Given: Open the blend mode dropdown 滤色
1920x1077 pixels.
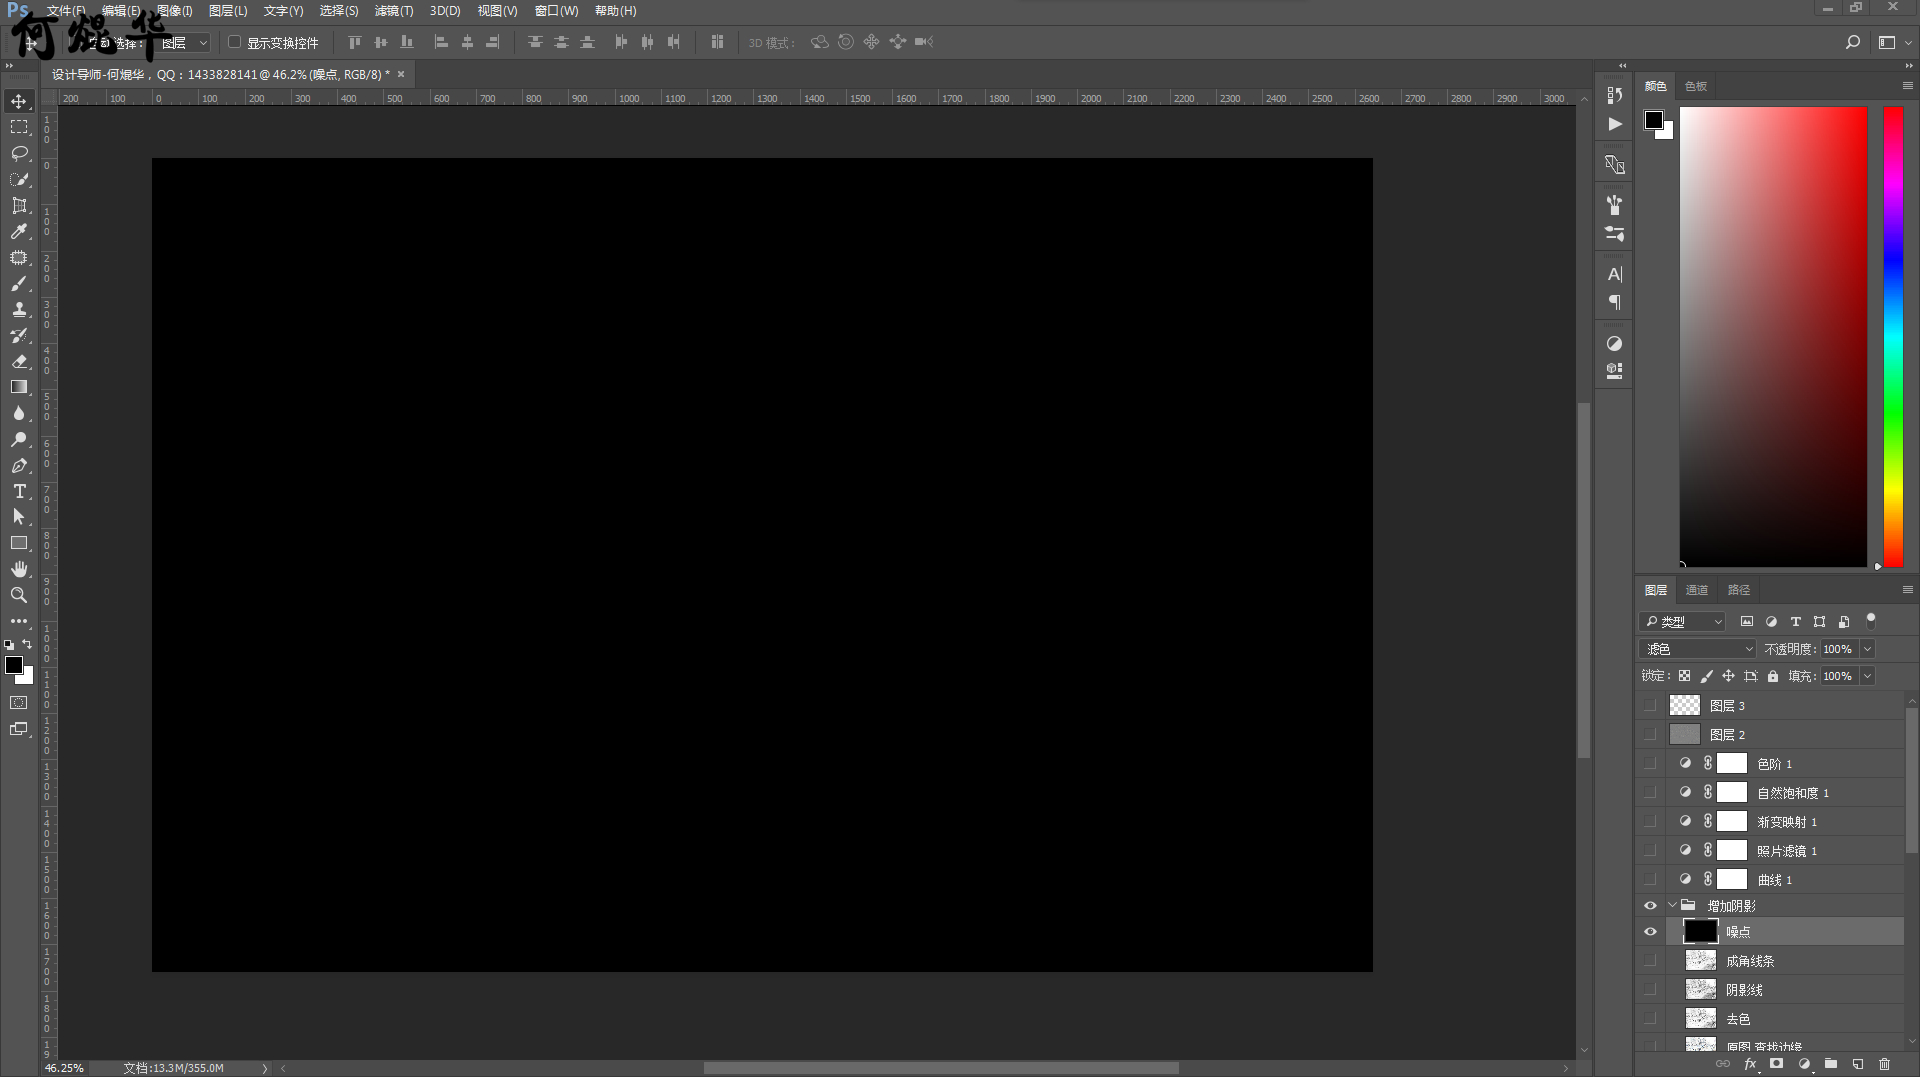Looking at the screenshot, I should [x=1697, y=649].
